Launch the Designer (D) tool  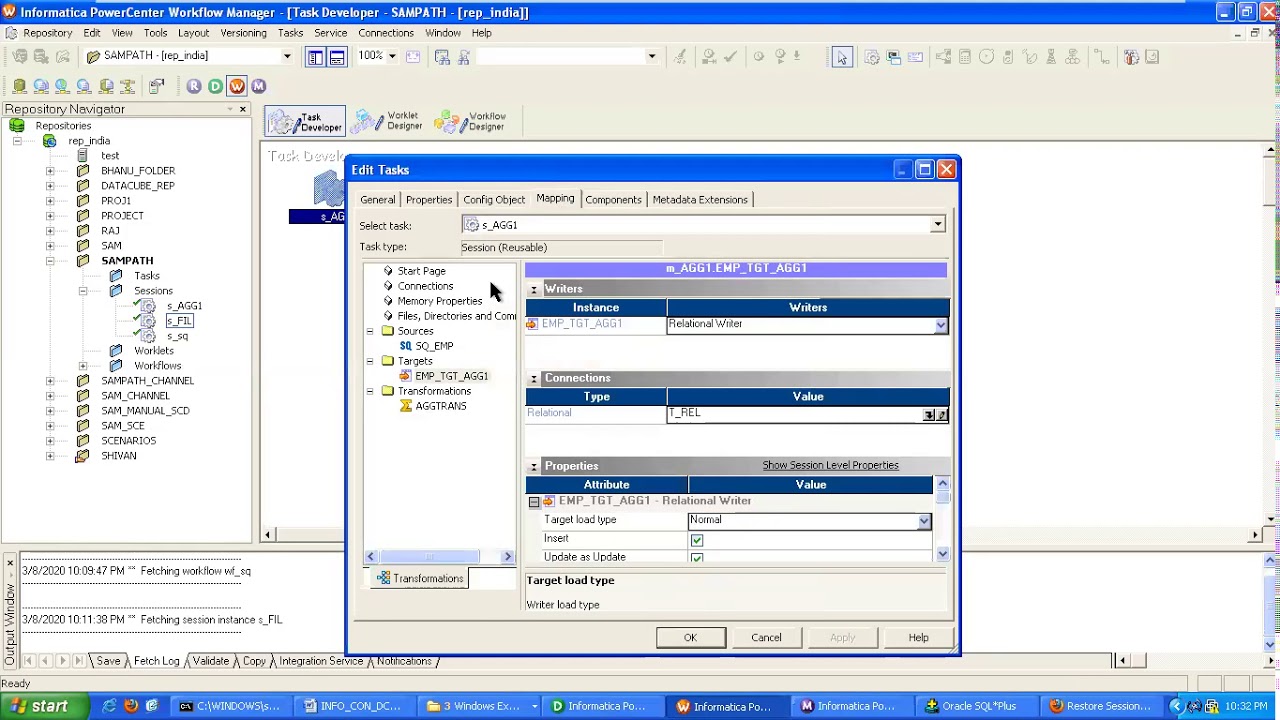tap(215, 87)
